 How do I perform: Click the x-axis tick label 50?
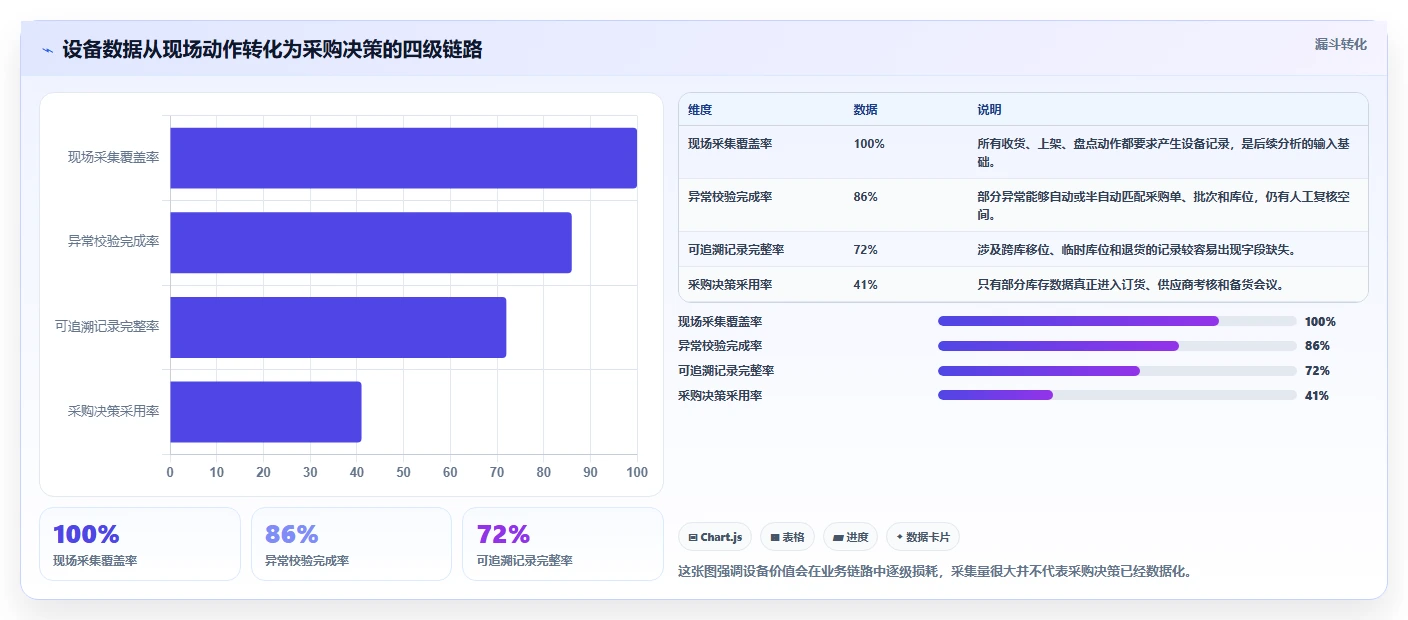click(x=403, y=472)
